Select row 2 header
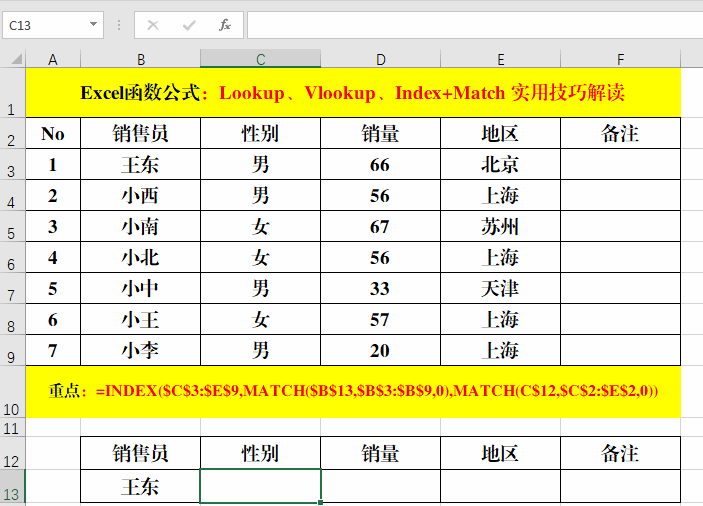 click(x=13, y=133)
